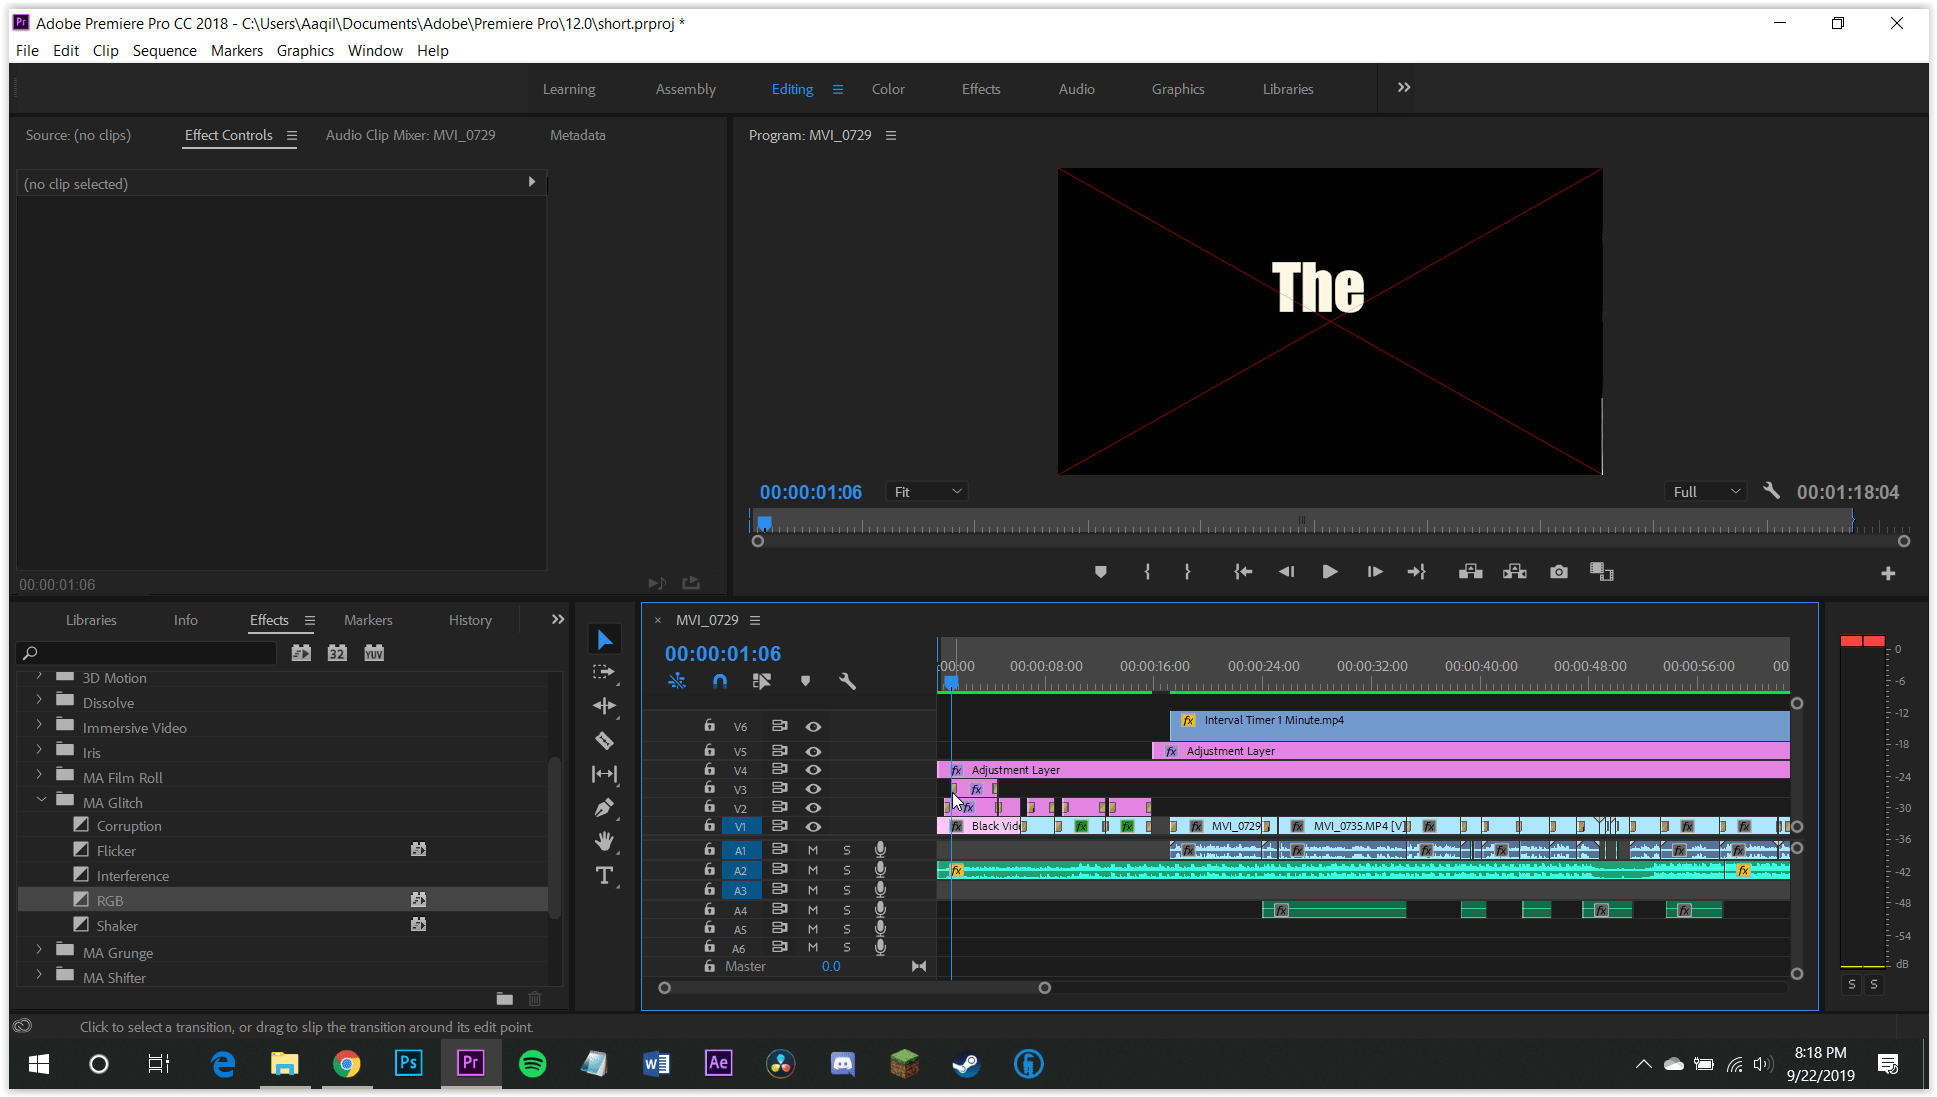Open the Full playback resolution dropdown

tap(1705, 491)
